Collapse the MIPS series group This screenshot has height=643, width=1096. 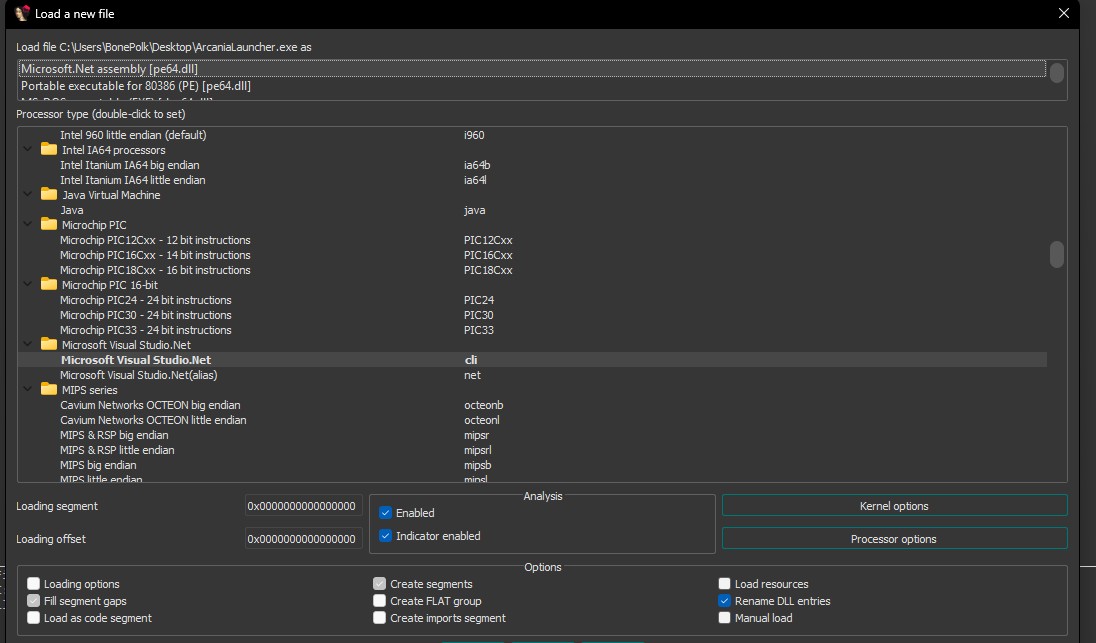click(x=28, y=389)
